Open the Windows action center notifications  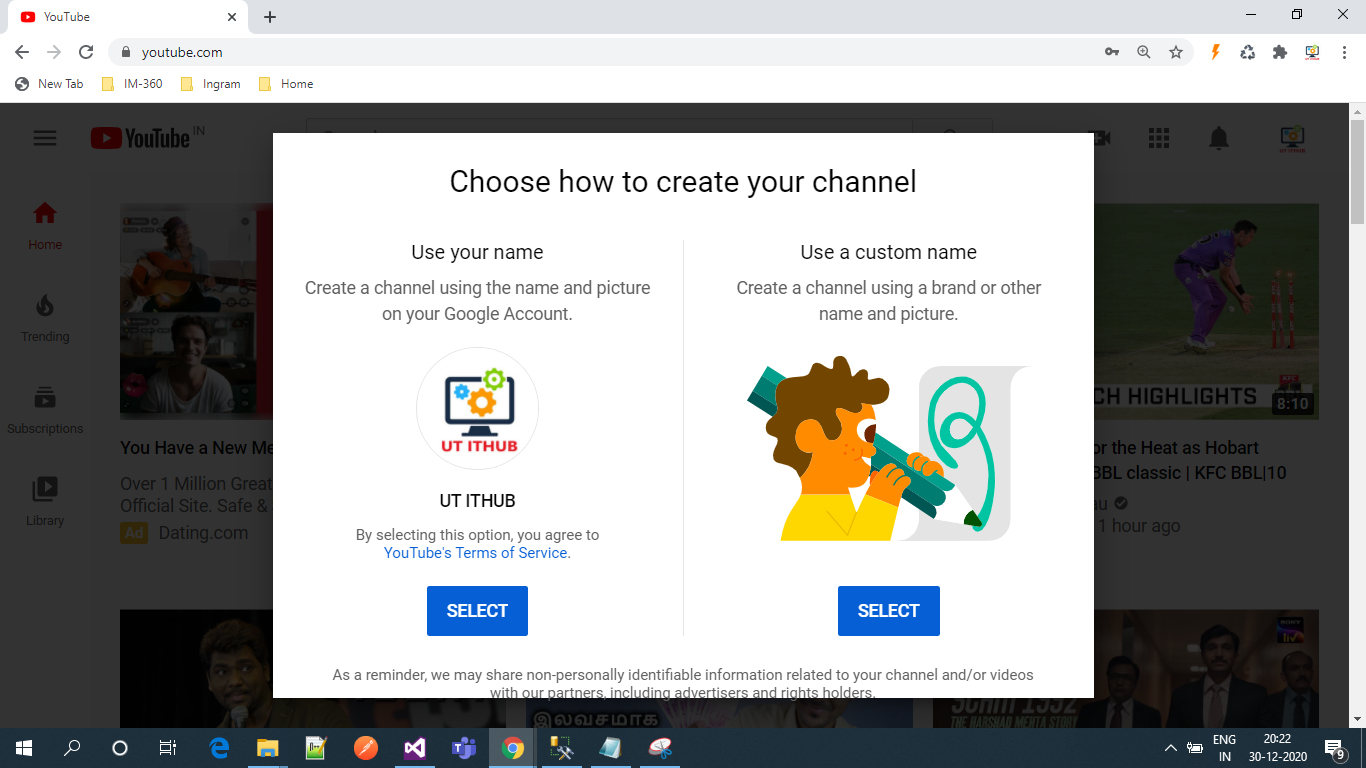[x=1335, y=748]
